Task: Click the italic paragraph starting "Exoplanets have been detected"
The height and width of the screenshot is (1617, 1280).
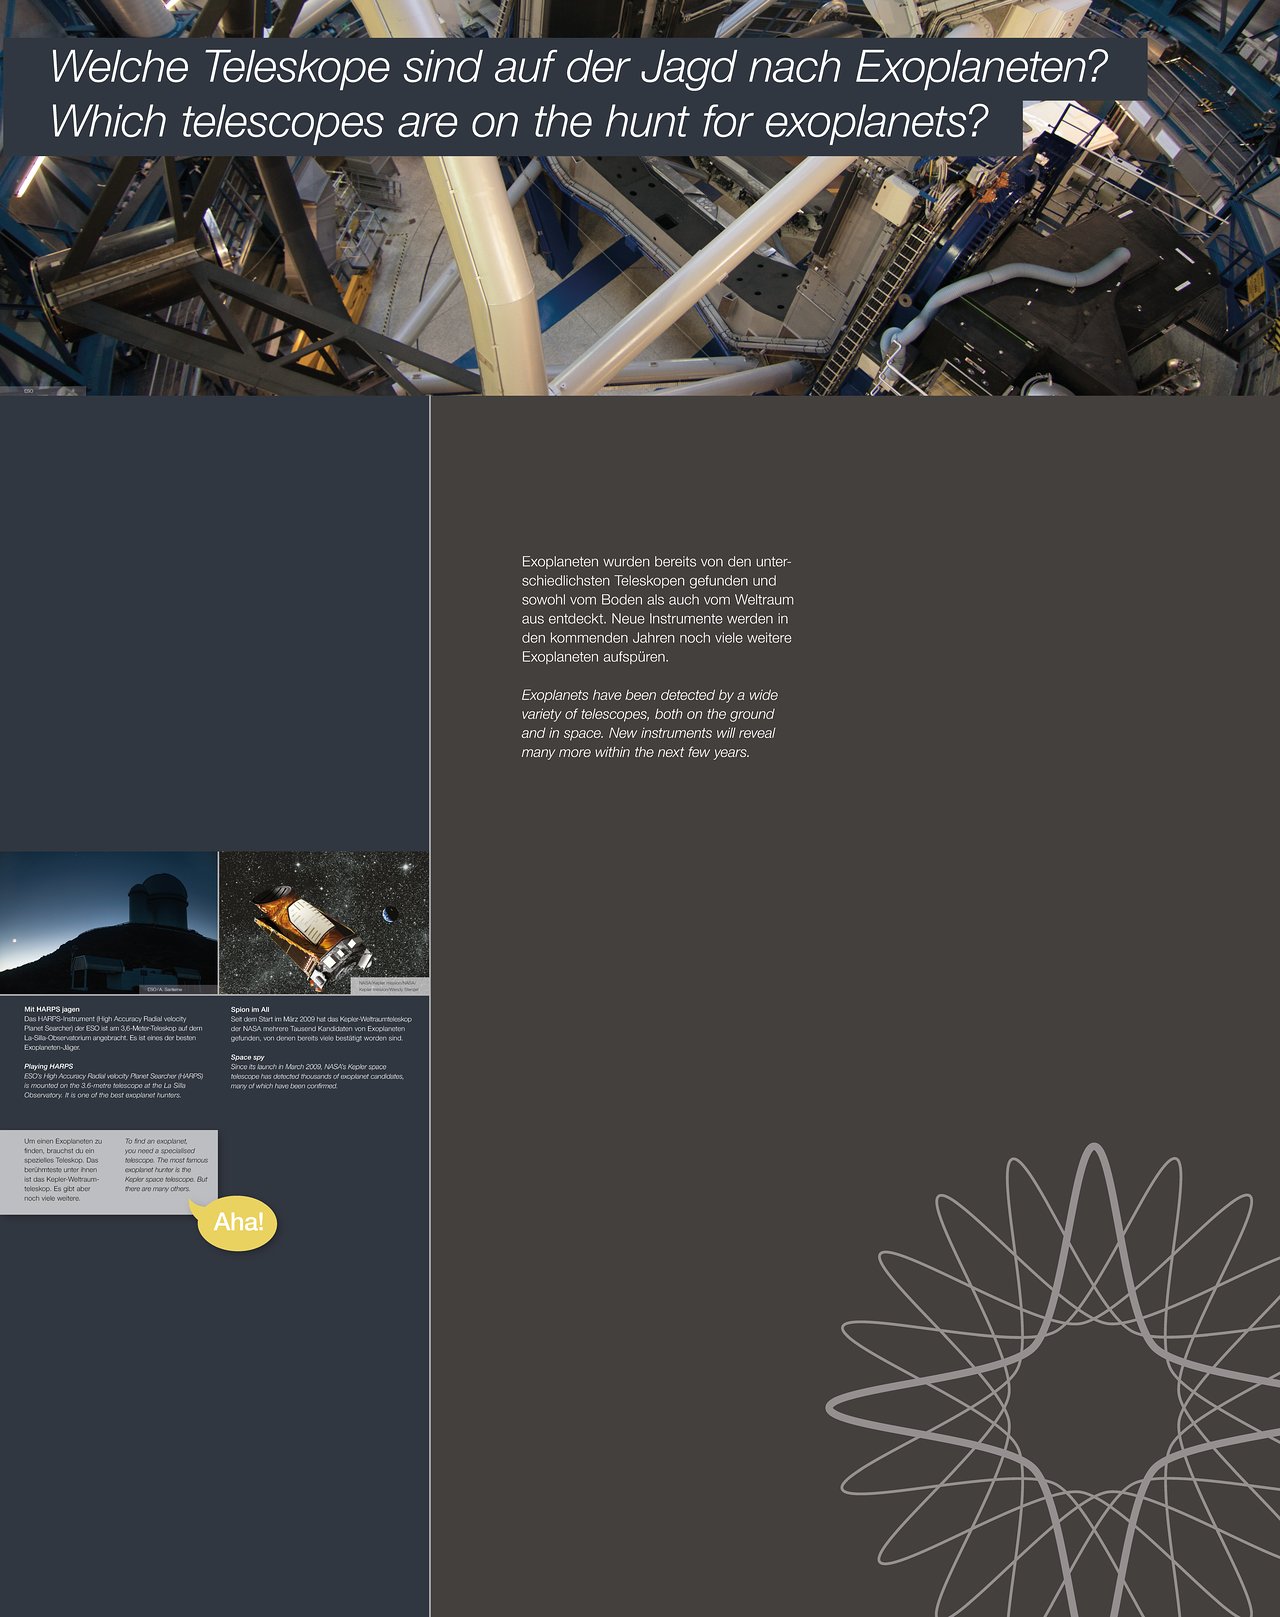Action: [x=650, y=723]
